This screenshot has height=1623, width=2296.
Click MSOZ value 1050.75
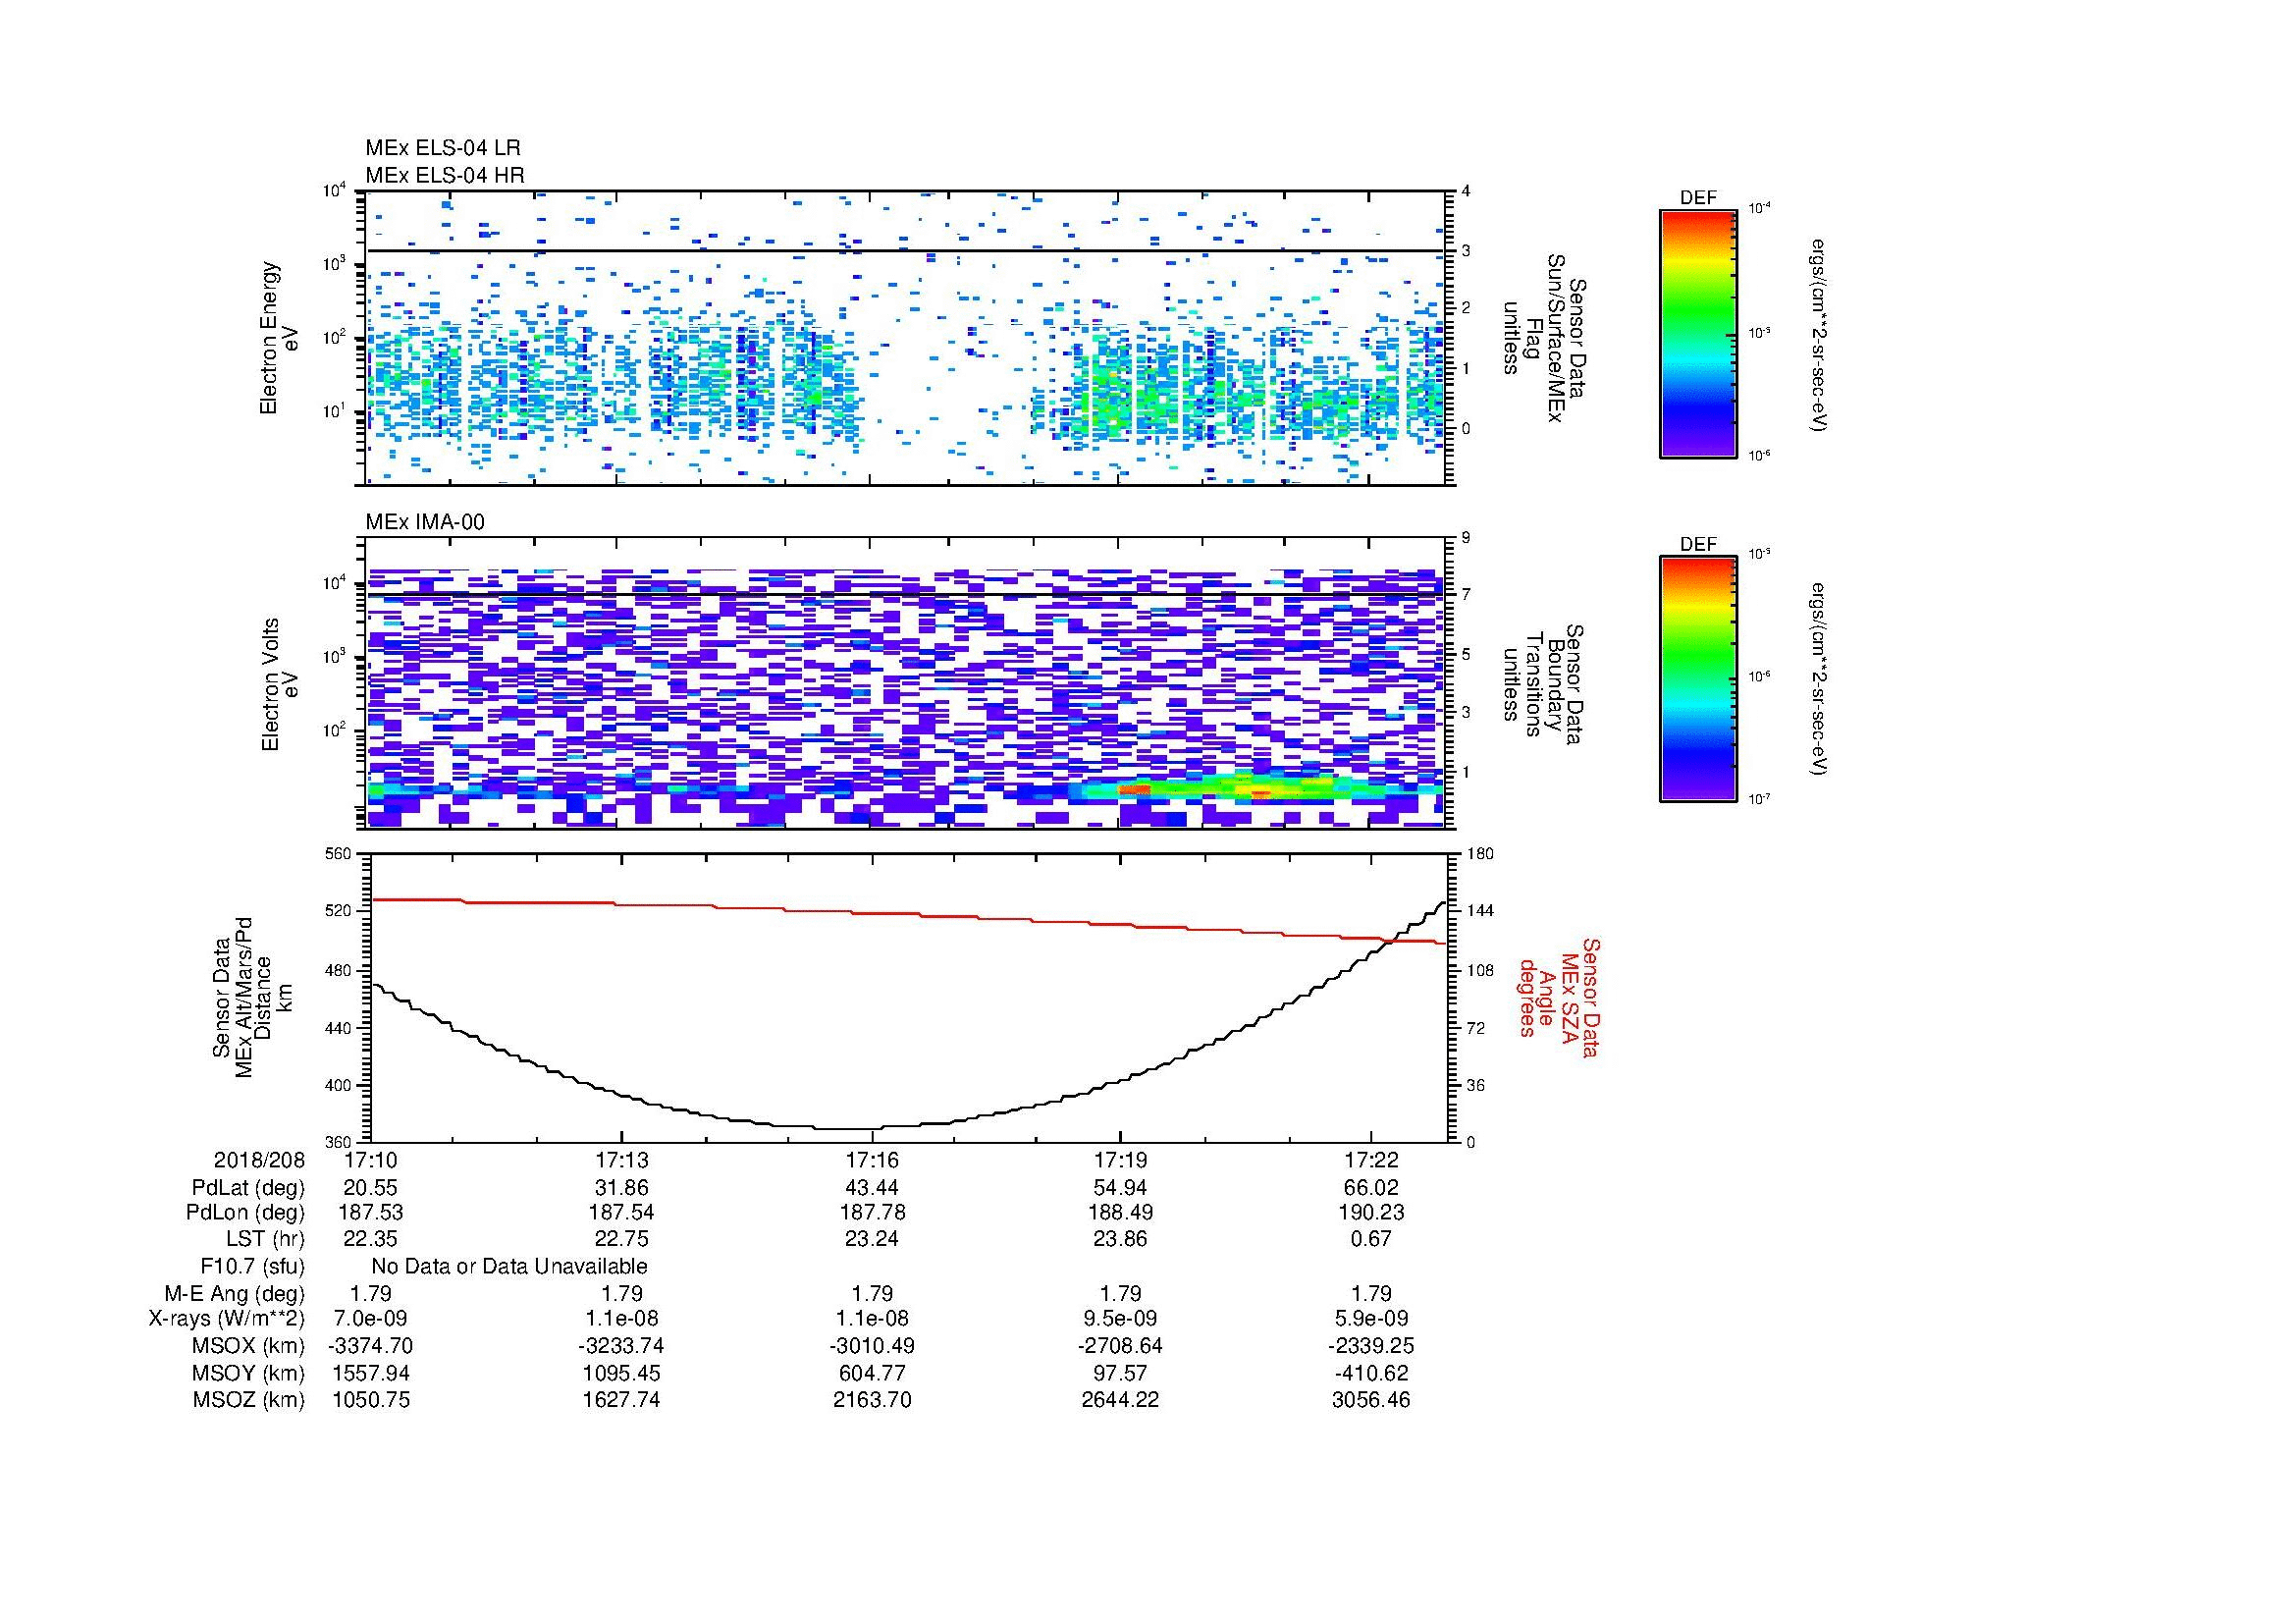pyautogui.click(x=371, y=1400)
